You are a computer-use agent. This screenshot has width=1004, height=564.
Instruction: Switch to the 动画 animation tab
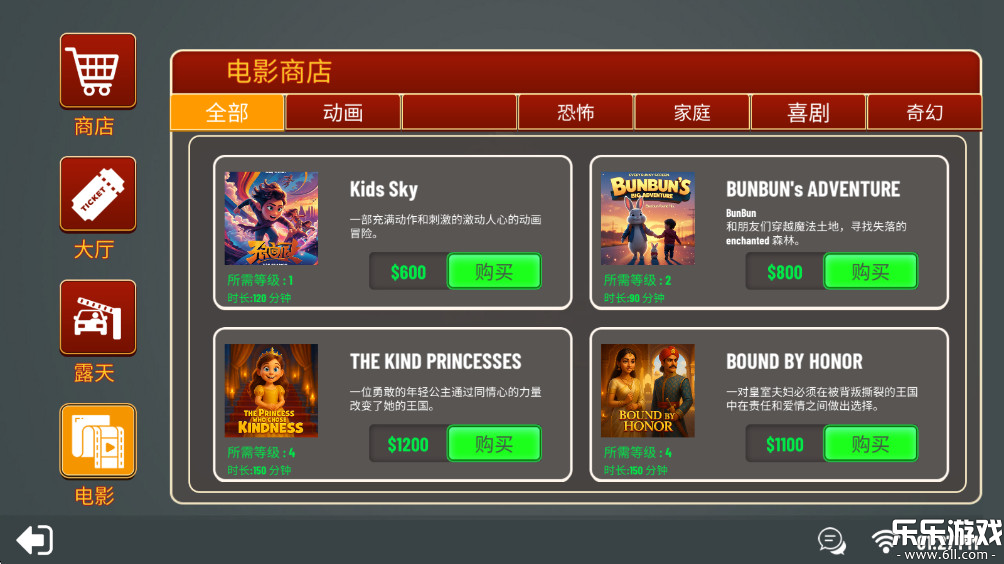(343, 113)
